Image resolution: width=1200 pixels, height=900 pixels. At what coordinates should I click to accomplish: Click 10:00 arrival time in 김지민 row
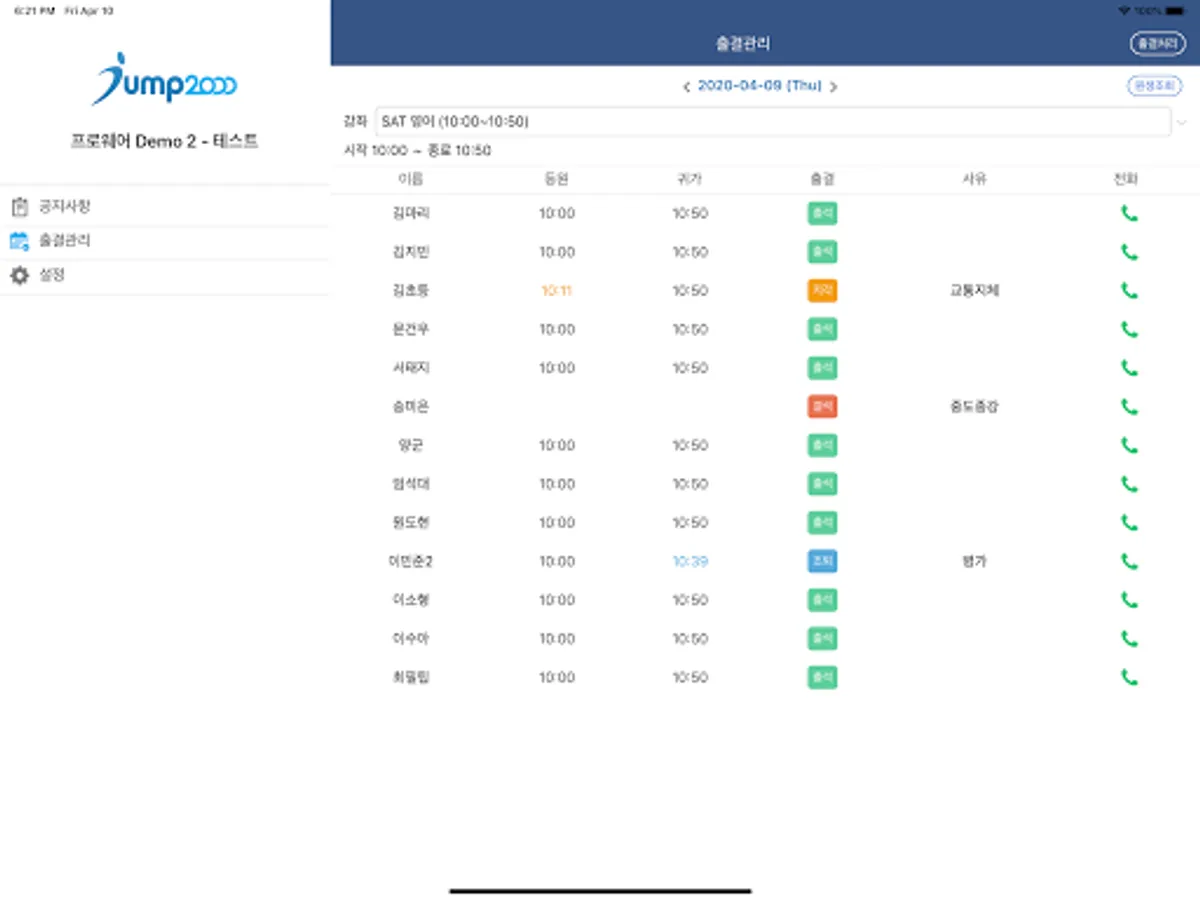coord(557,252)
